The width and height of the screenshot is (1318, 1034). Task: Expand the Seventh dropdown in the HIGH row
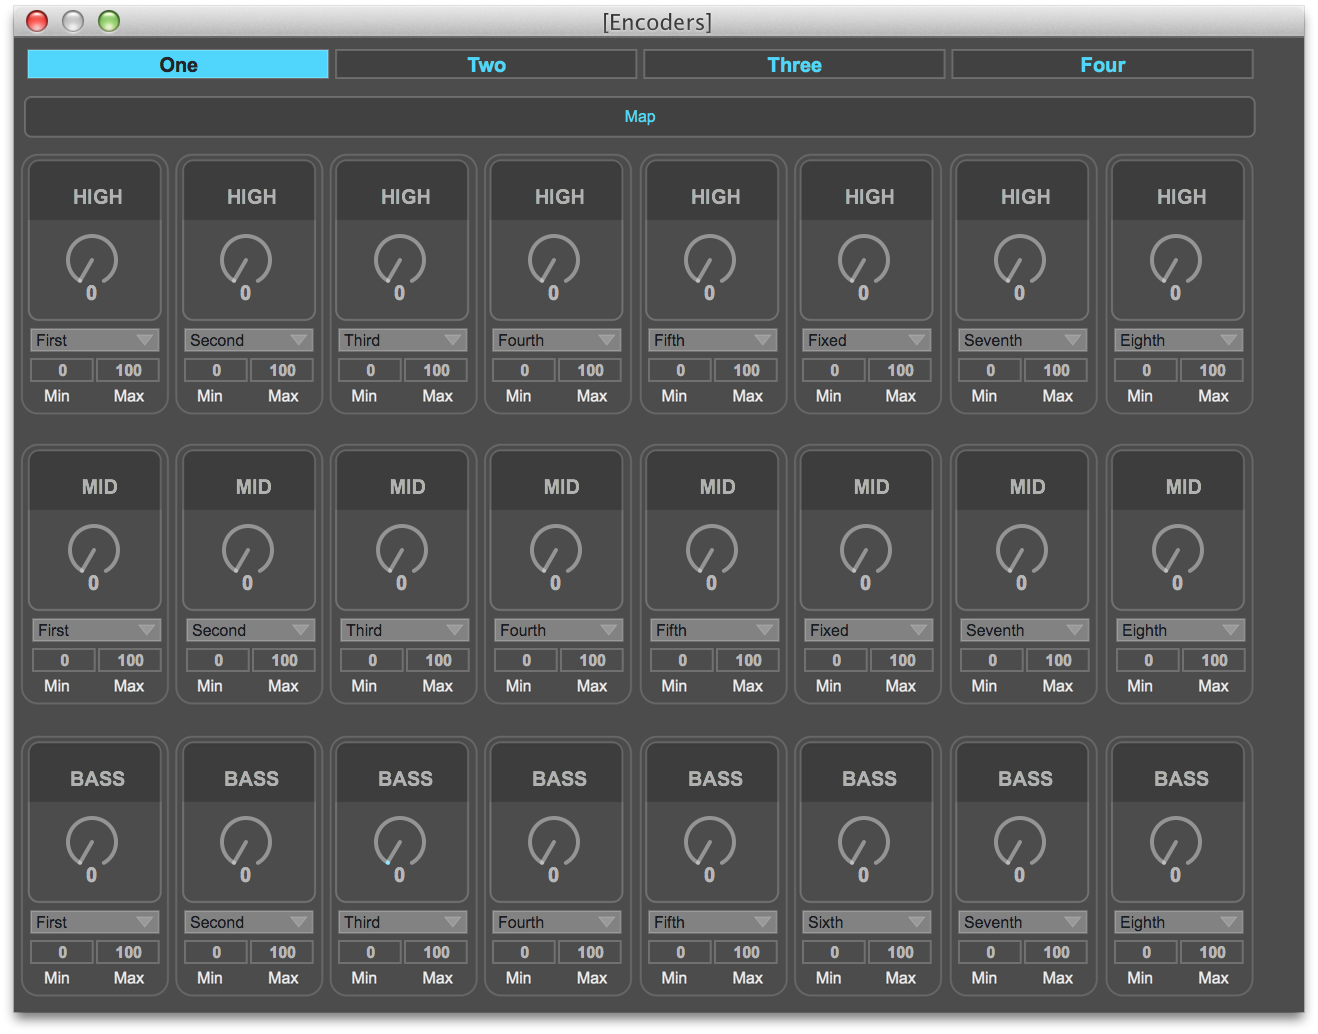(1022, 340)
